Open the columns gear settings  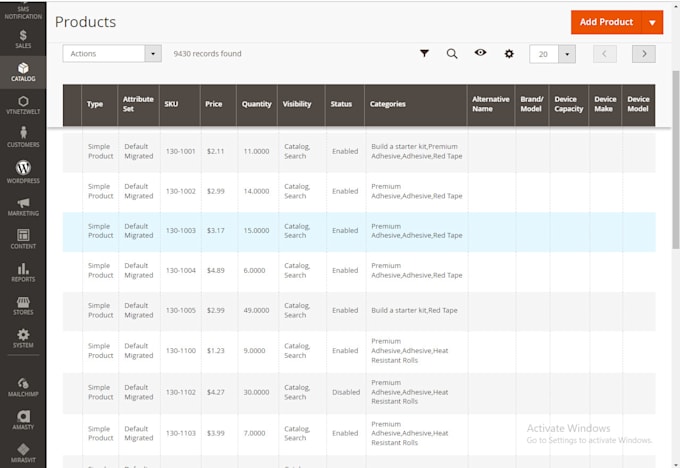509,54
